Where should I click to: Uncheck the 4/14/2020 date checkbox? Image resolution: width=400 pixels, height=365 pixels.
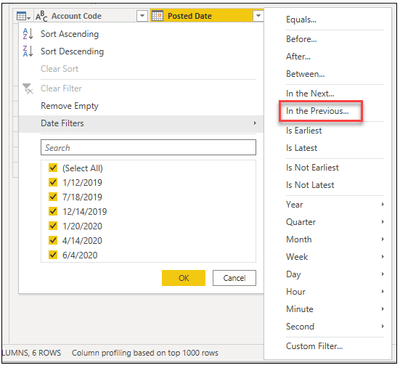[53, 240]
